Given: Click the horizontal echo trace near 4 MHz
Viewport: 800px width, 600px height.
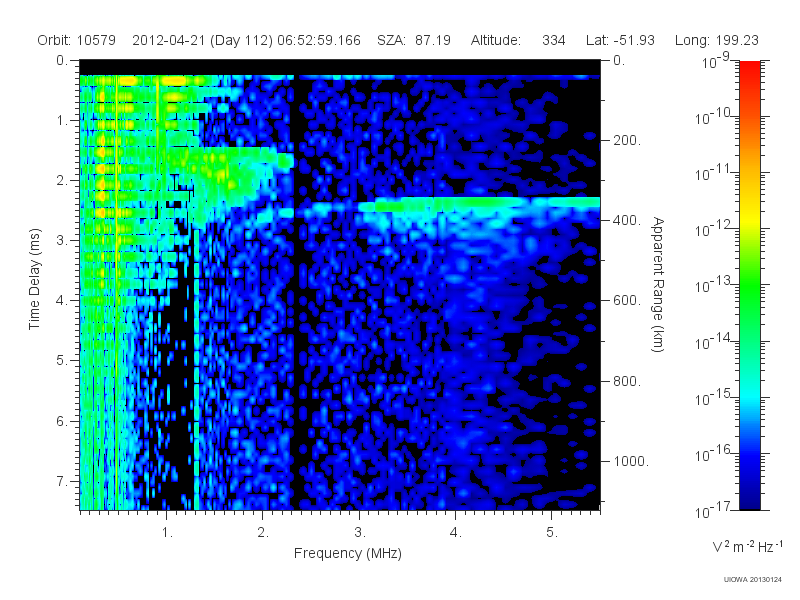Looking at the screenshot, I should click(480, 204).
